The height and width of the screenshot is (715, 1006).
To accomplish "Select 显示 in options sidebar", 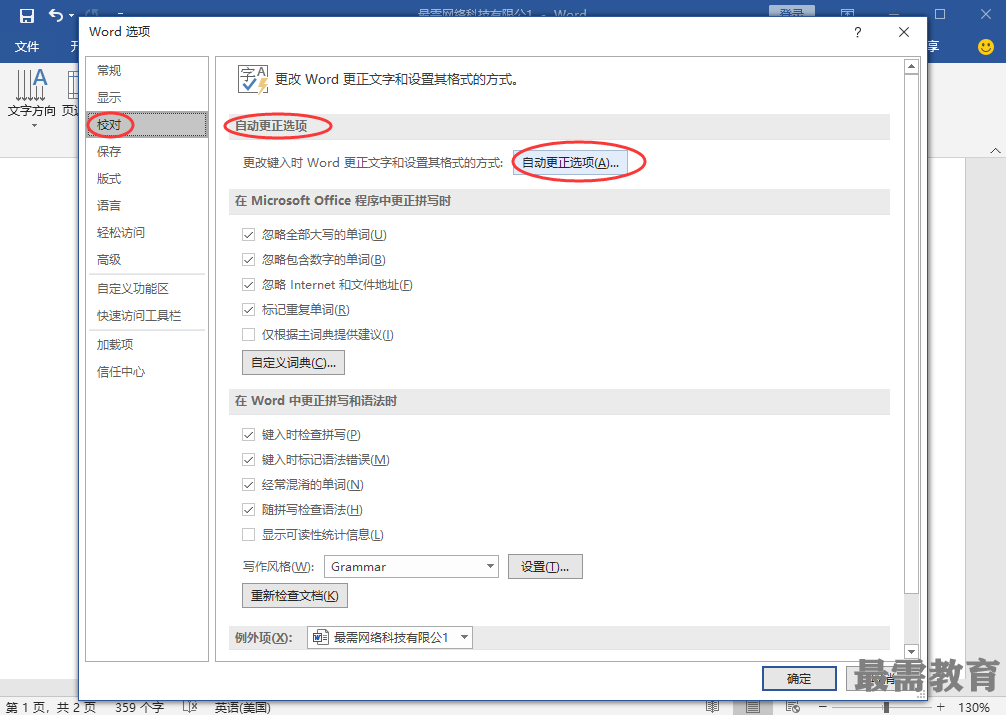I will [x=147, y=98].
